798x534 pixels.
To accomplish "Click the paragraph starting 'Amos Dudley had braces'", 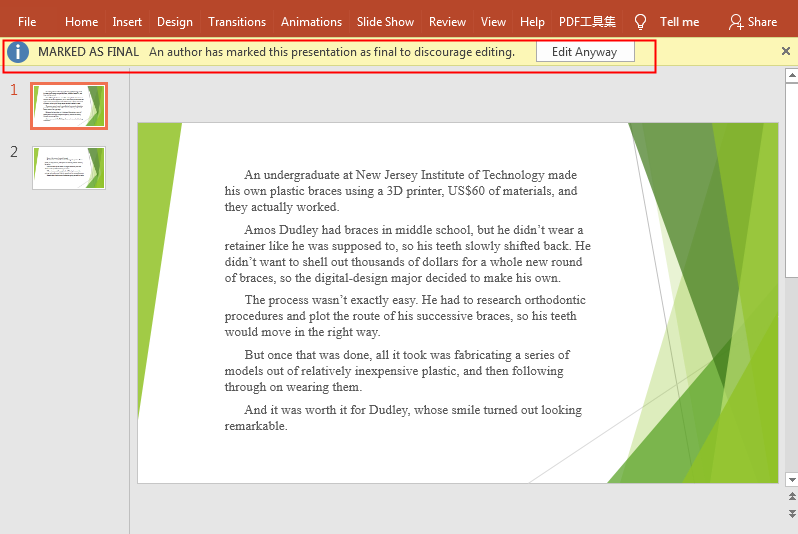I will click(408, 254).
